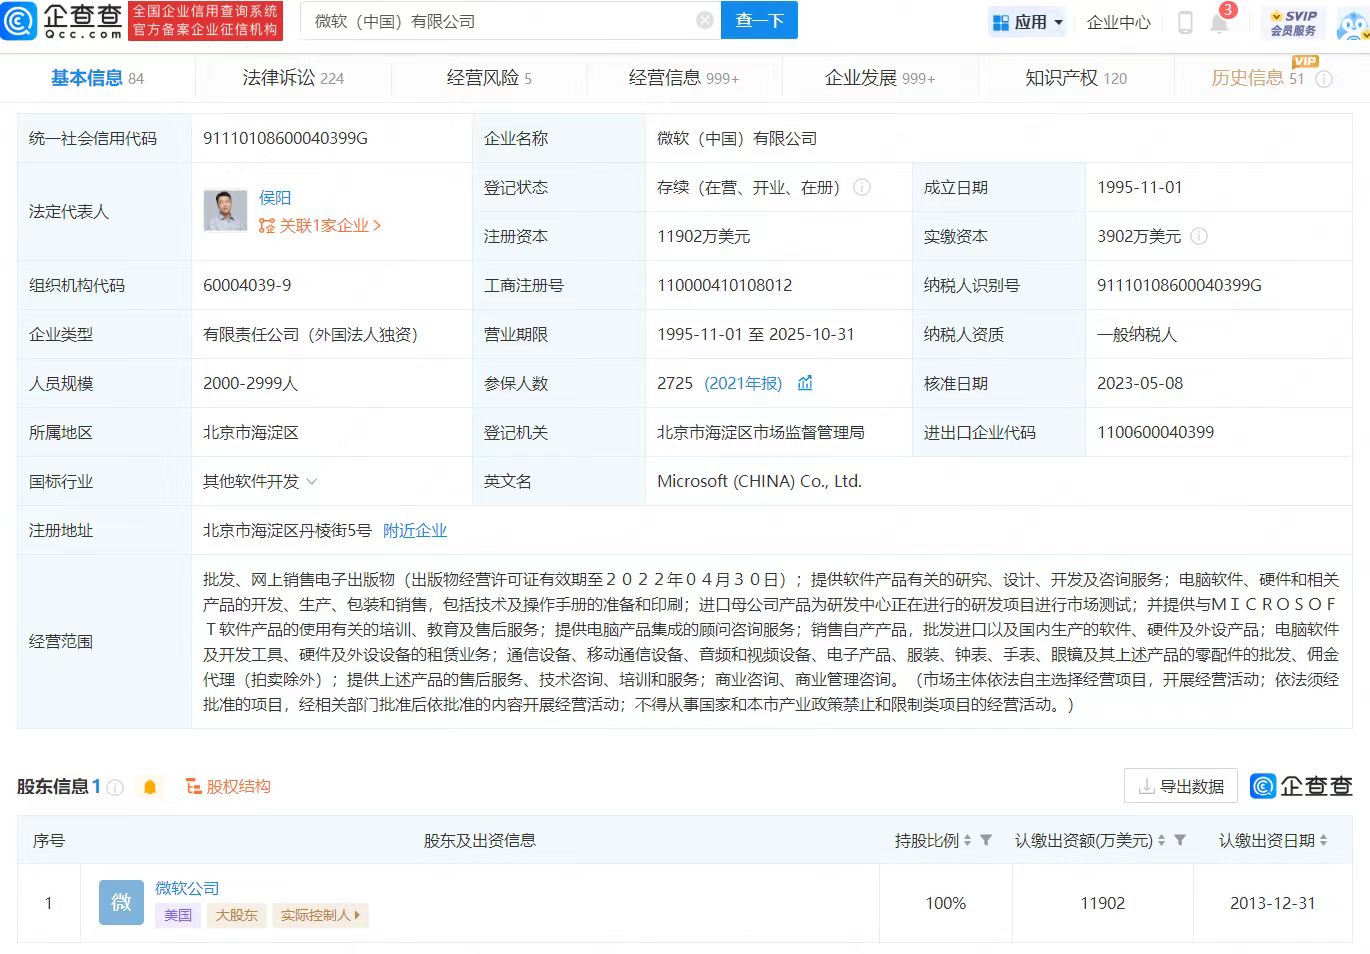Expand the 其他软件开发 industry dropdown
Screen dimensions: 1370x954
pos(312,482)
